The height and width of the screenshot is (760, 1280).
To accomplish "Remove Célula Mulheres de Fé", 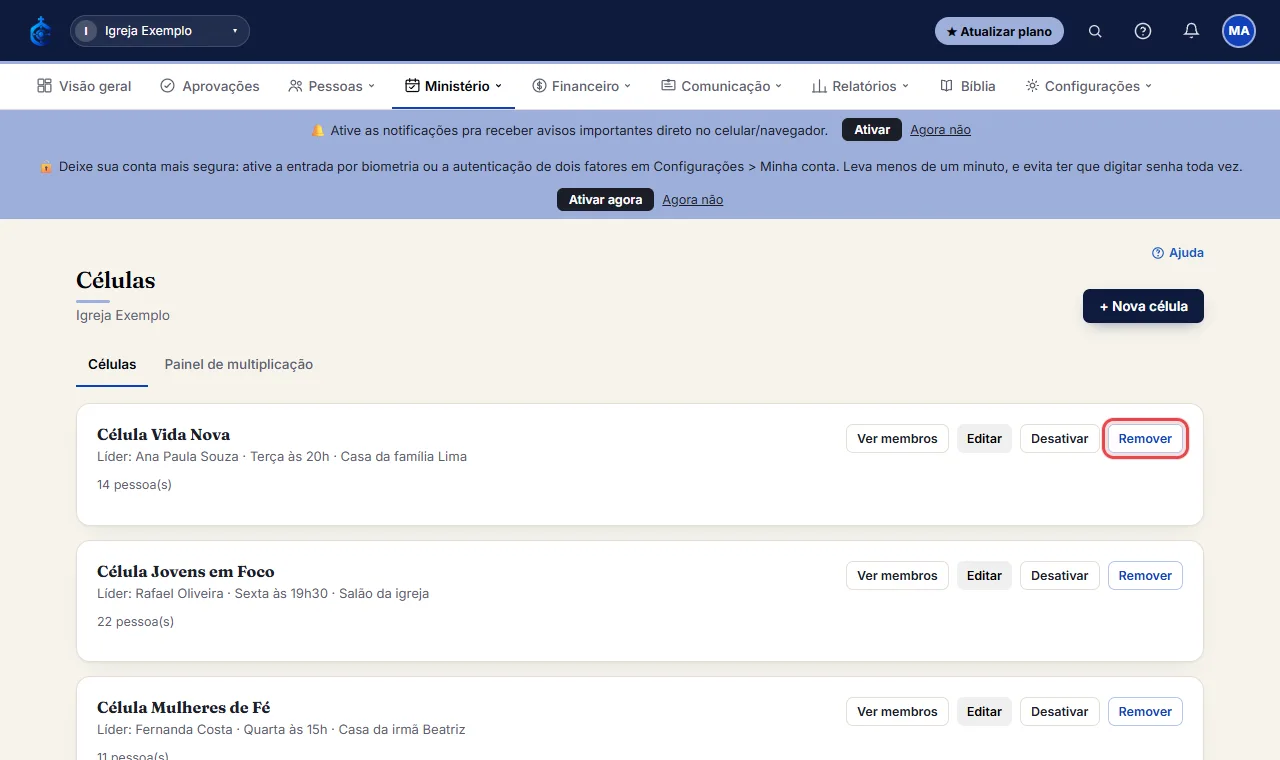I will pyautogui.click(x=1145, y=712).
